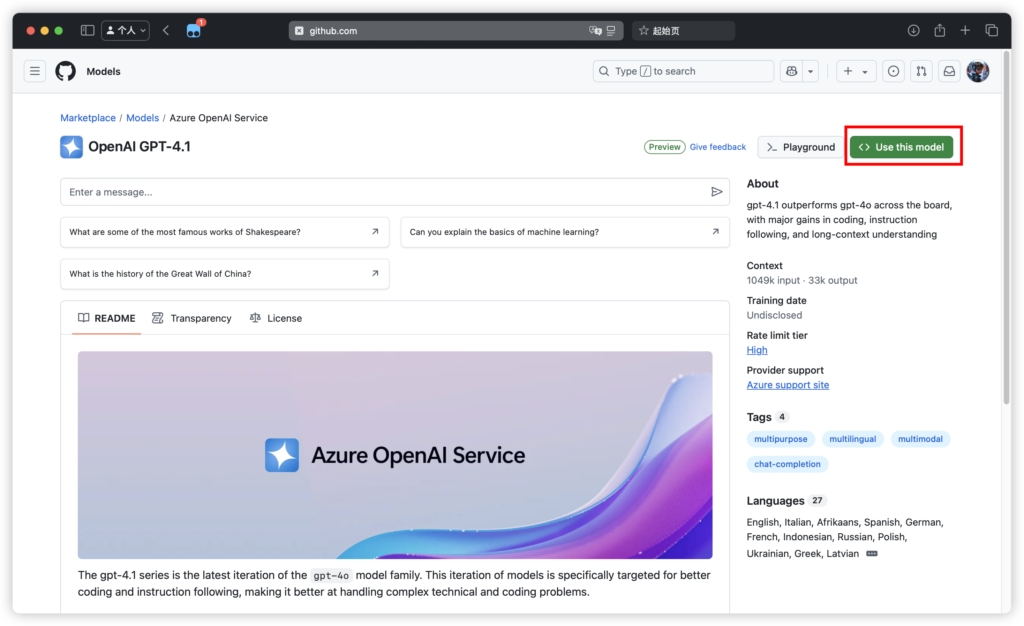Select the machine learning basics prompt
Image resolution: width=1024 pixels, height=626 pixels.
coord(565,232)
